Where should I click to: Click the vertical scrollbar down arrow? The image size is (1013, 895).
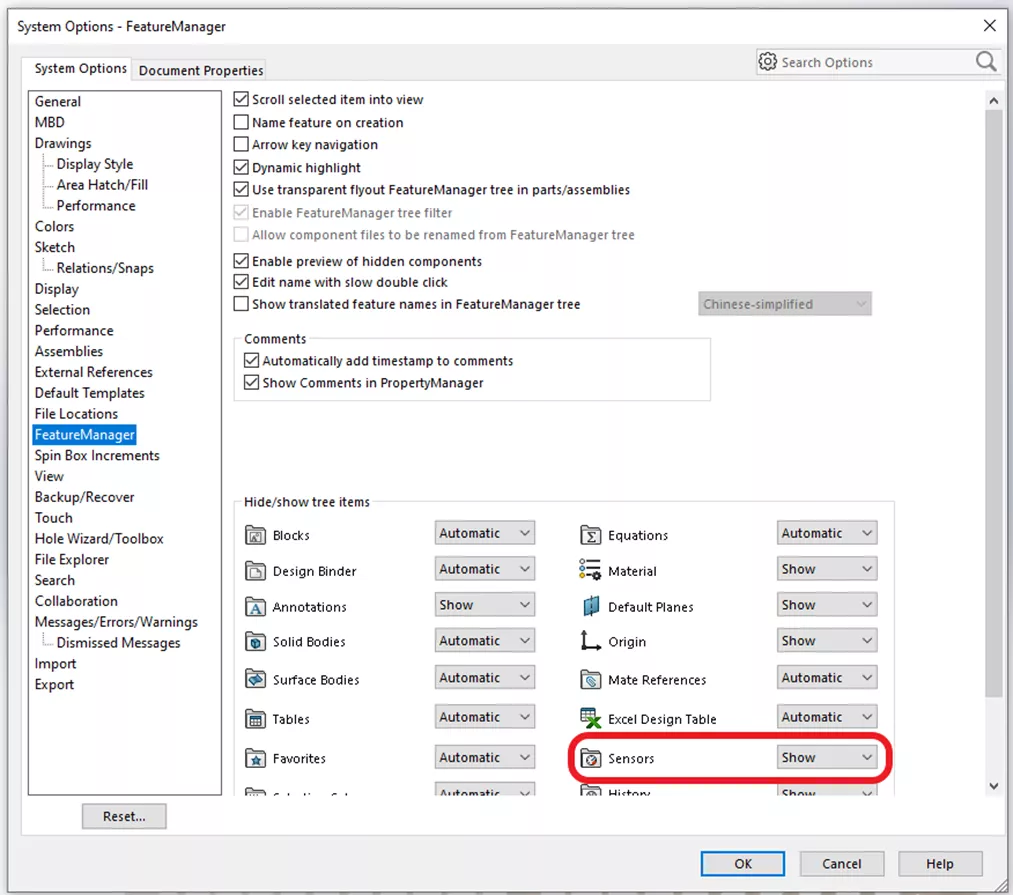pyautogui.click(x=993, y=786)
